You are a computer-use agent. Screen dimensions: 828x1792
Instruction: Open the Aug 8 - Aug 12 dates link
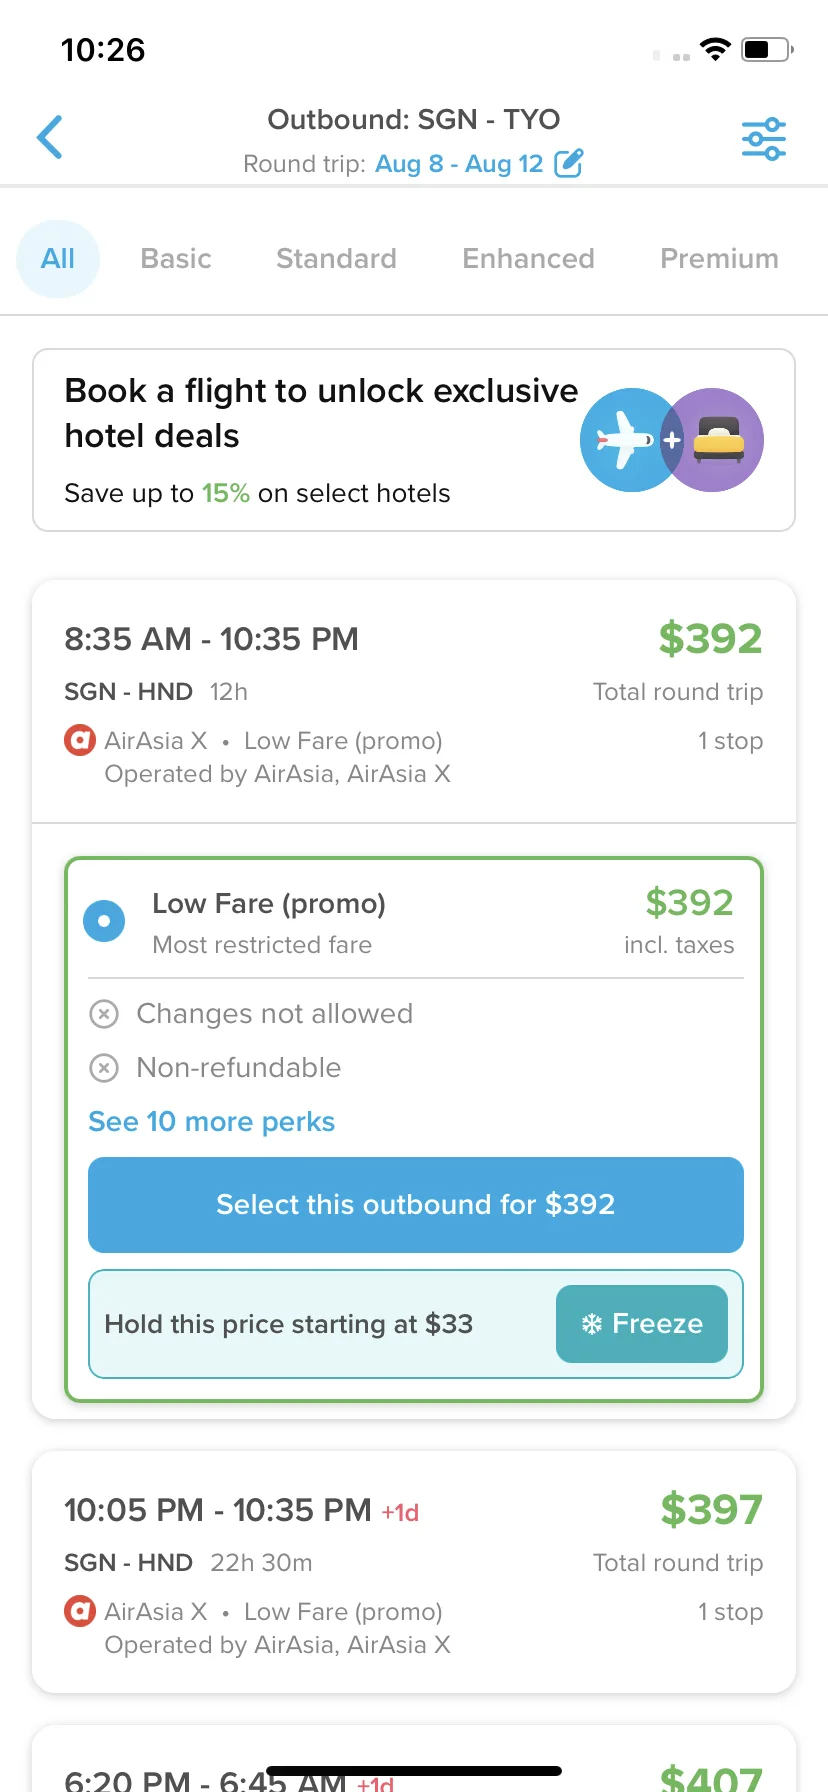coord(459,164)
